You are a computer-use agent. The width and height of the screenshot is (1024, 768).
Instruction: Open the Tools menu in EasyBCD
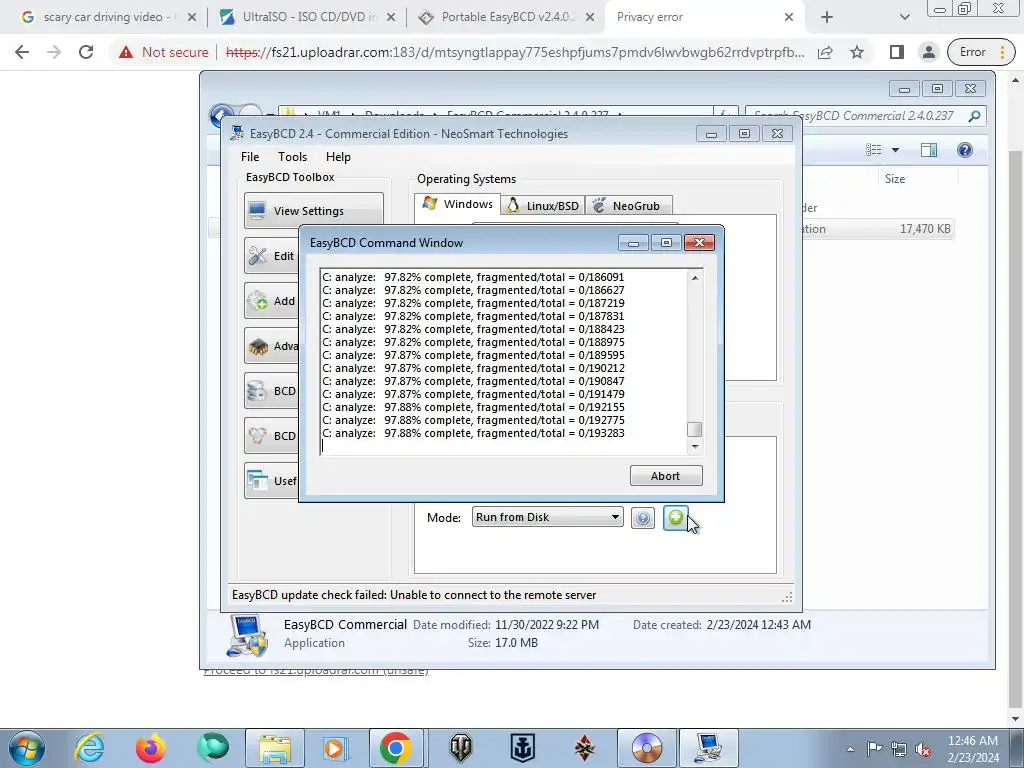pos(292,157)
